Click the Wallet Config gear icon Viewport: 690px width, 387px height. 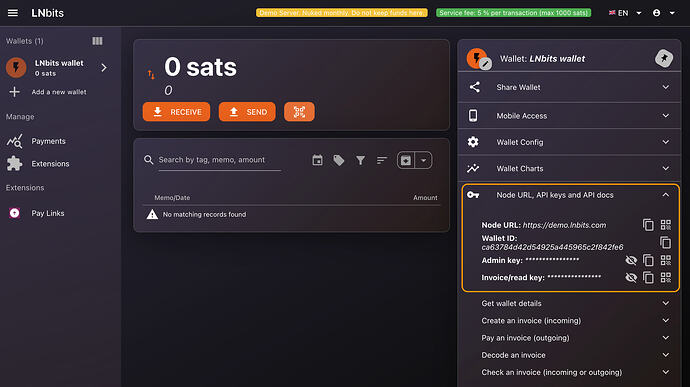click(x=473, y=142)
